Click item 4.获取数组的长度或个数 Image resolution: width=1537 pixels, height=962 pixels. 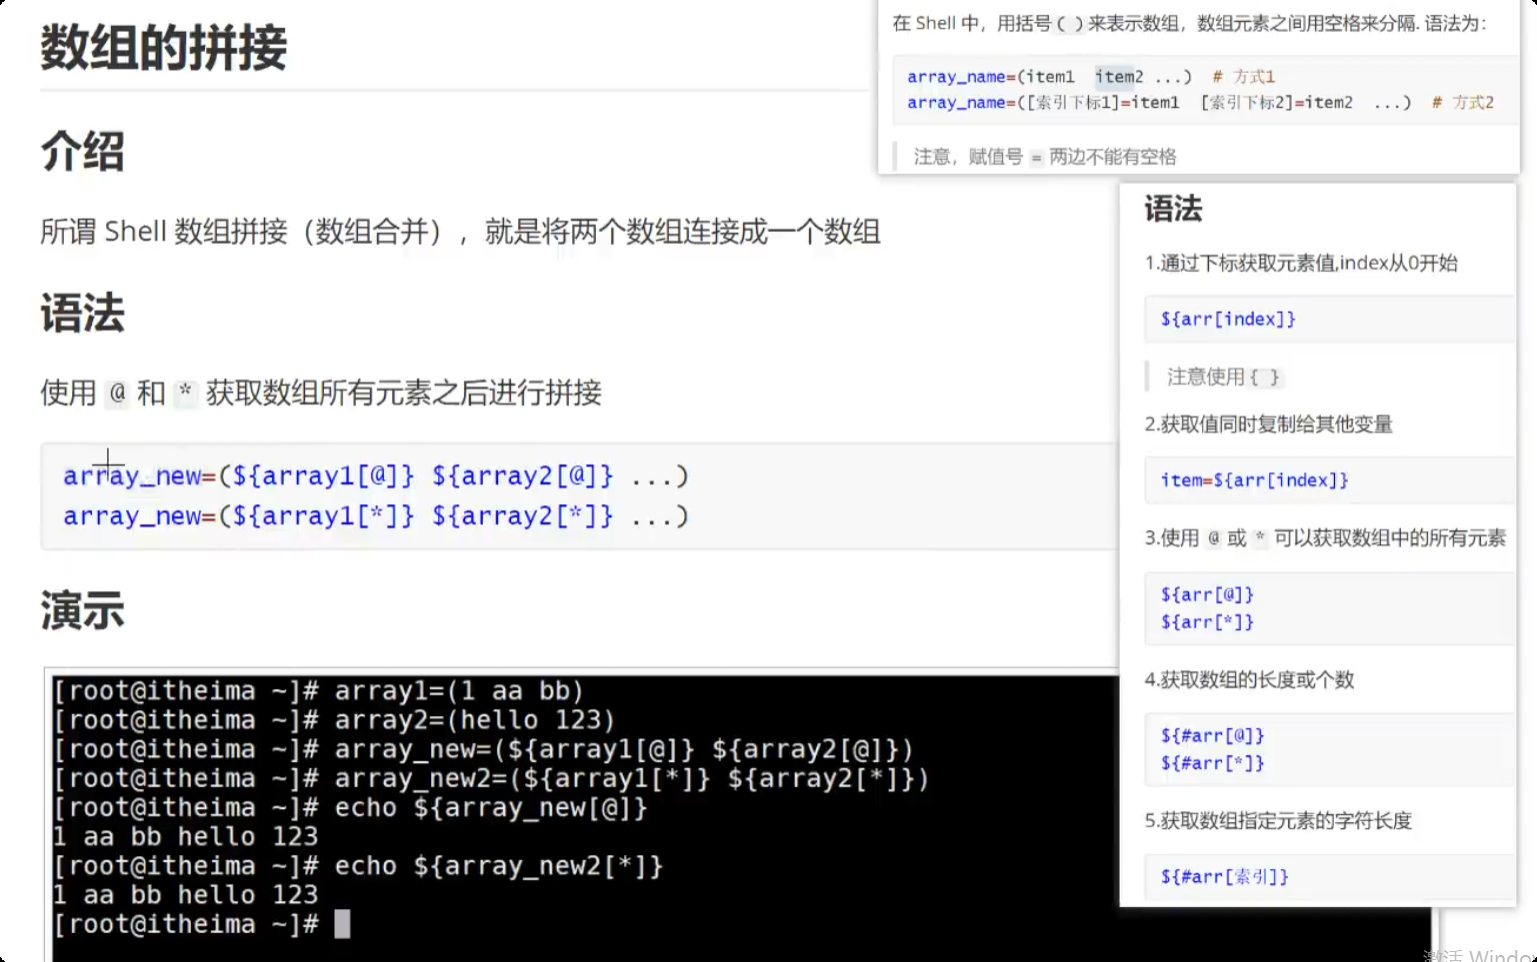coord(1249,680)
